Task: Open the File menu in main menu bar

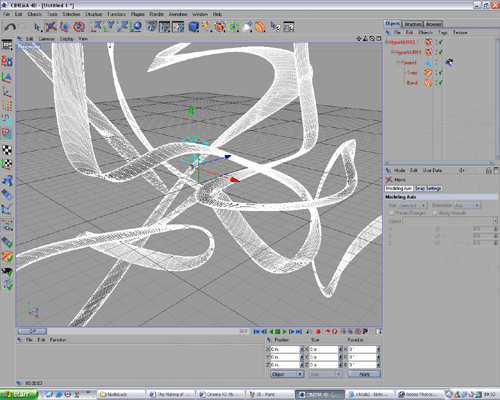Action: [x=6, y=14]
